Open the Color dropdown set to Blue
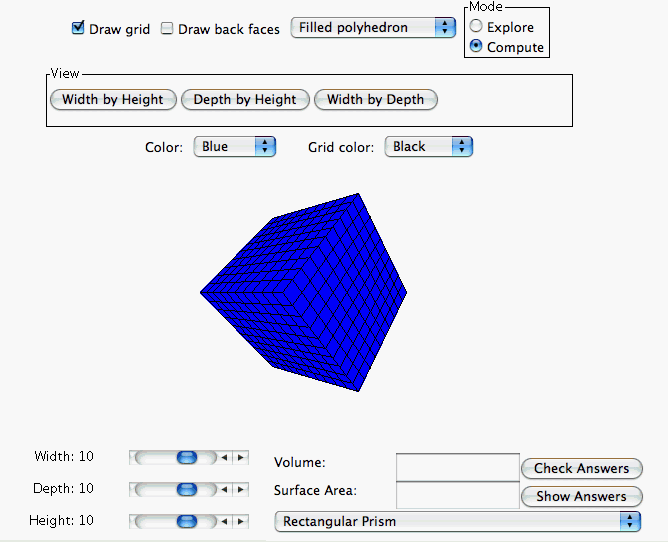This screenshot has height=542, width=668. coord(234,147)
